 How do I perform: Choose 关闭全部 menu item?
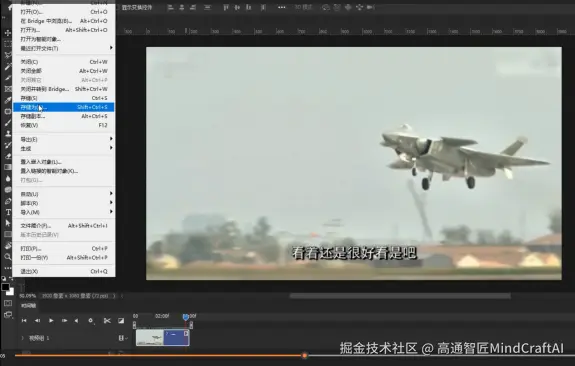pos(64,71)
